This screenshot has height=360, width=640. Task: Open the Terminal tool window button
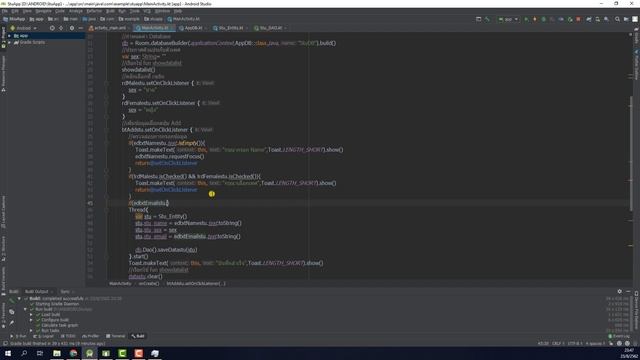(116, 336)
